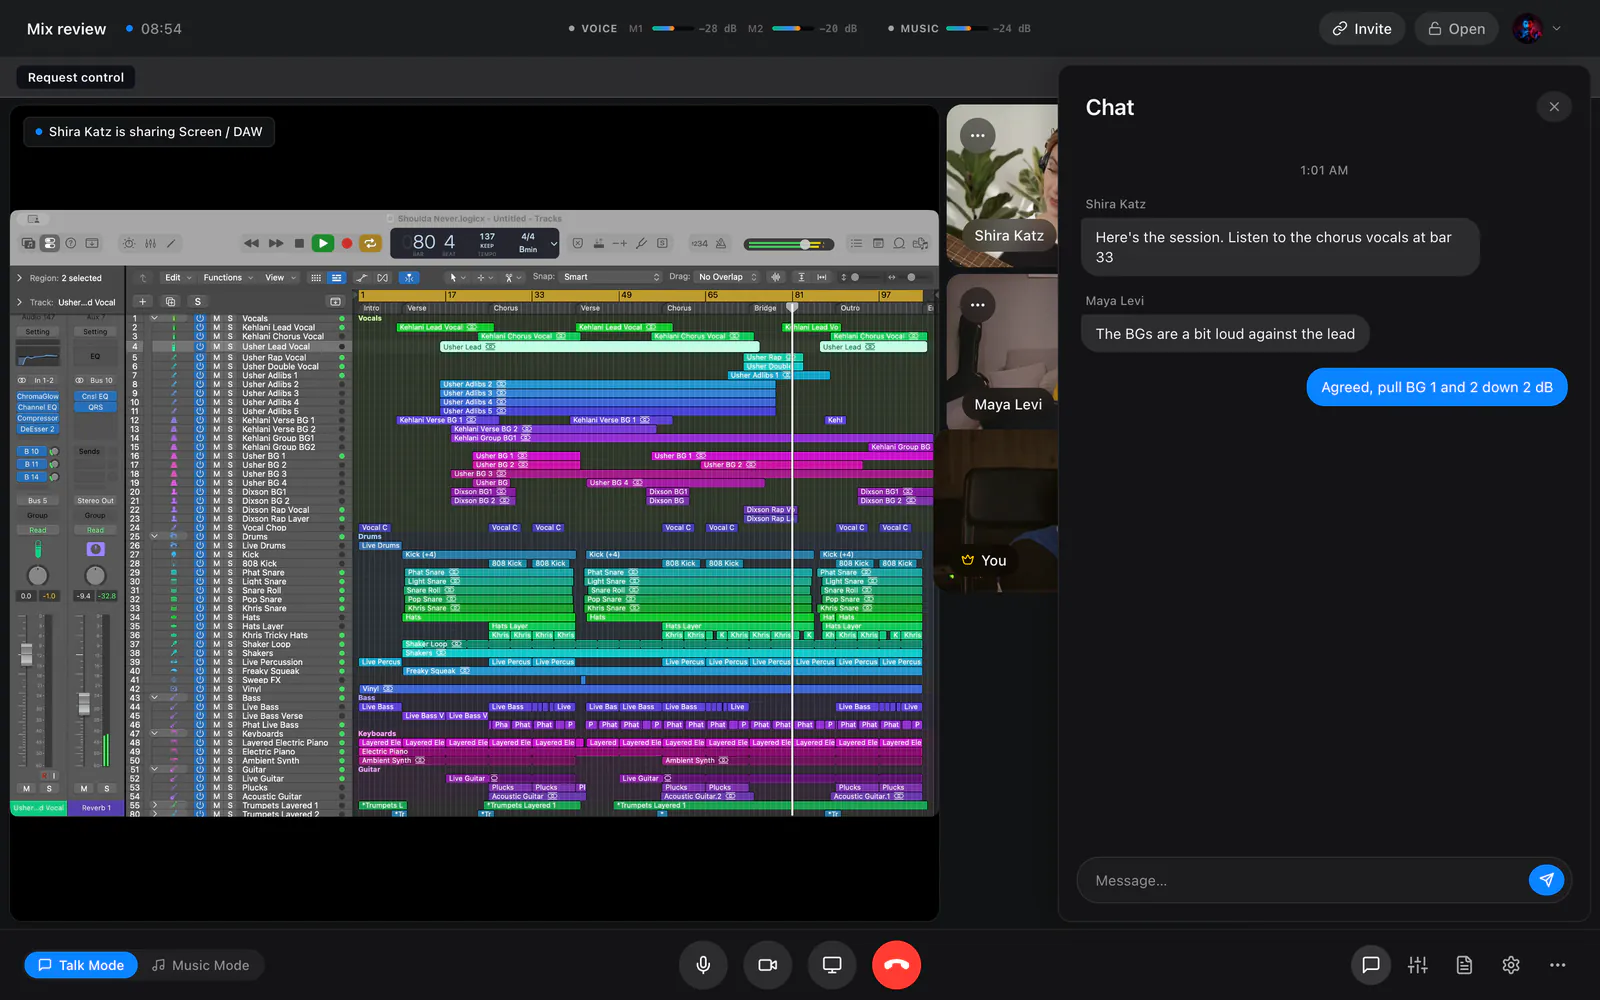Toggle the chat panel with speech-bubble icon
Screen dimensions: 1600x1000
click(x=1371, y=965)
